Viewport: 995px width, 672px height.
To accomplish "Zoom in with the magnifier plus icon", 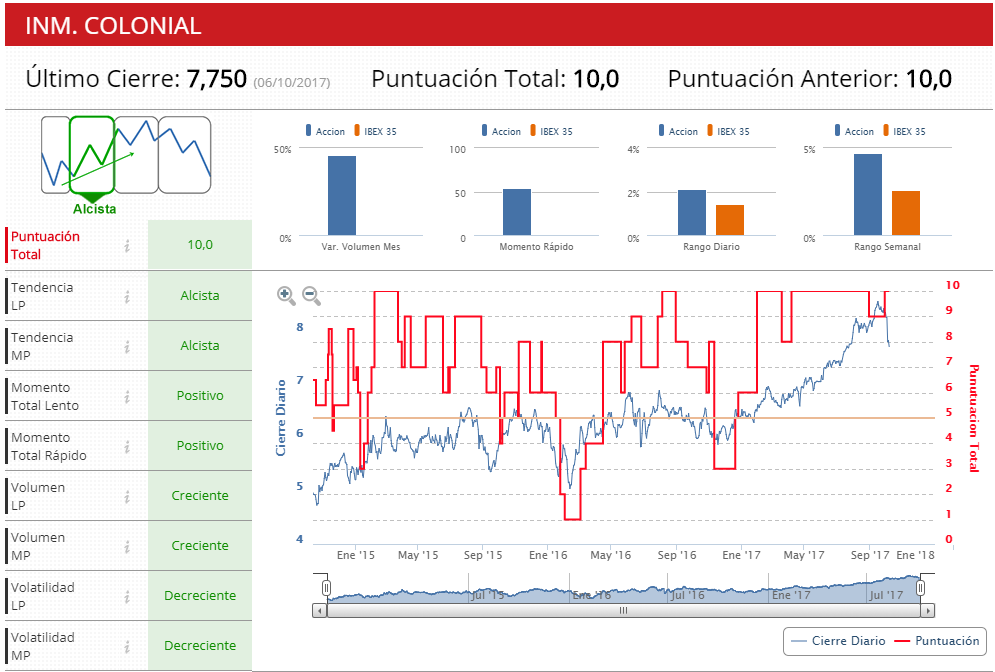I will (x=286, y=295).
